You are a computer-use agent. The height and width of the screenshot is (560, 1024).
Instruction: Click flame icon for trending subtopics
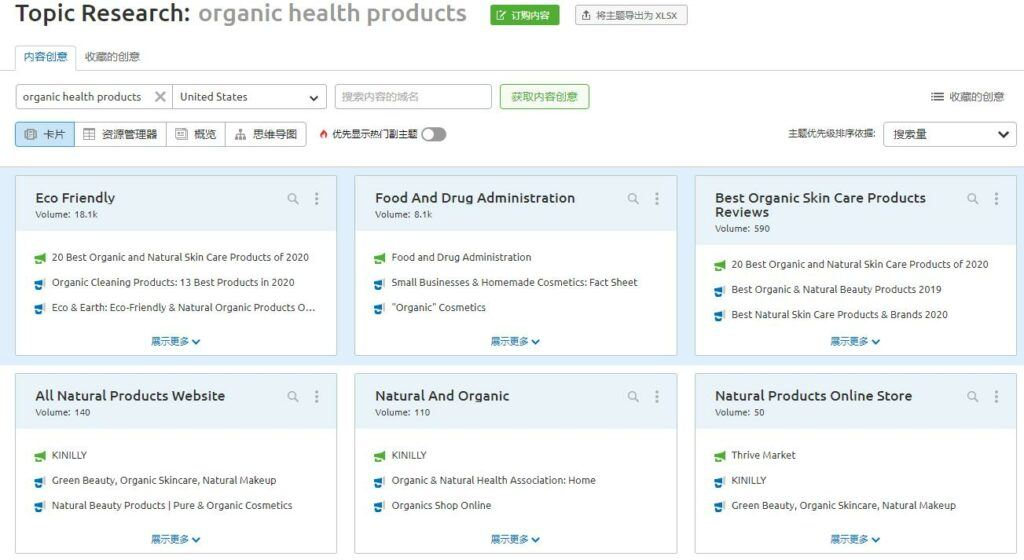(323, 134)
